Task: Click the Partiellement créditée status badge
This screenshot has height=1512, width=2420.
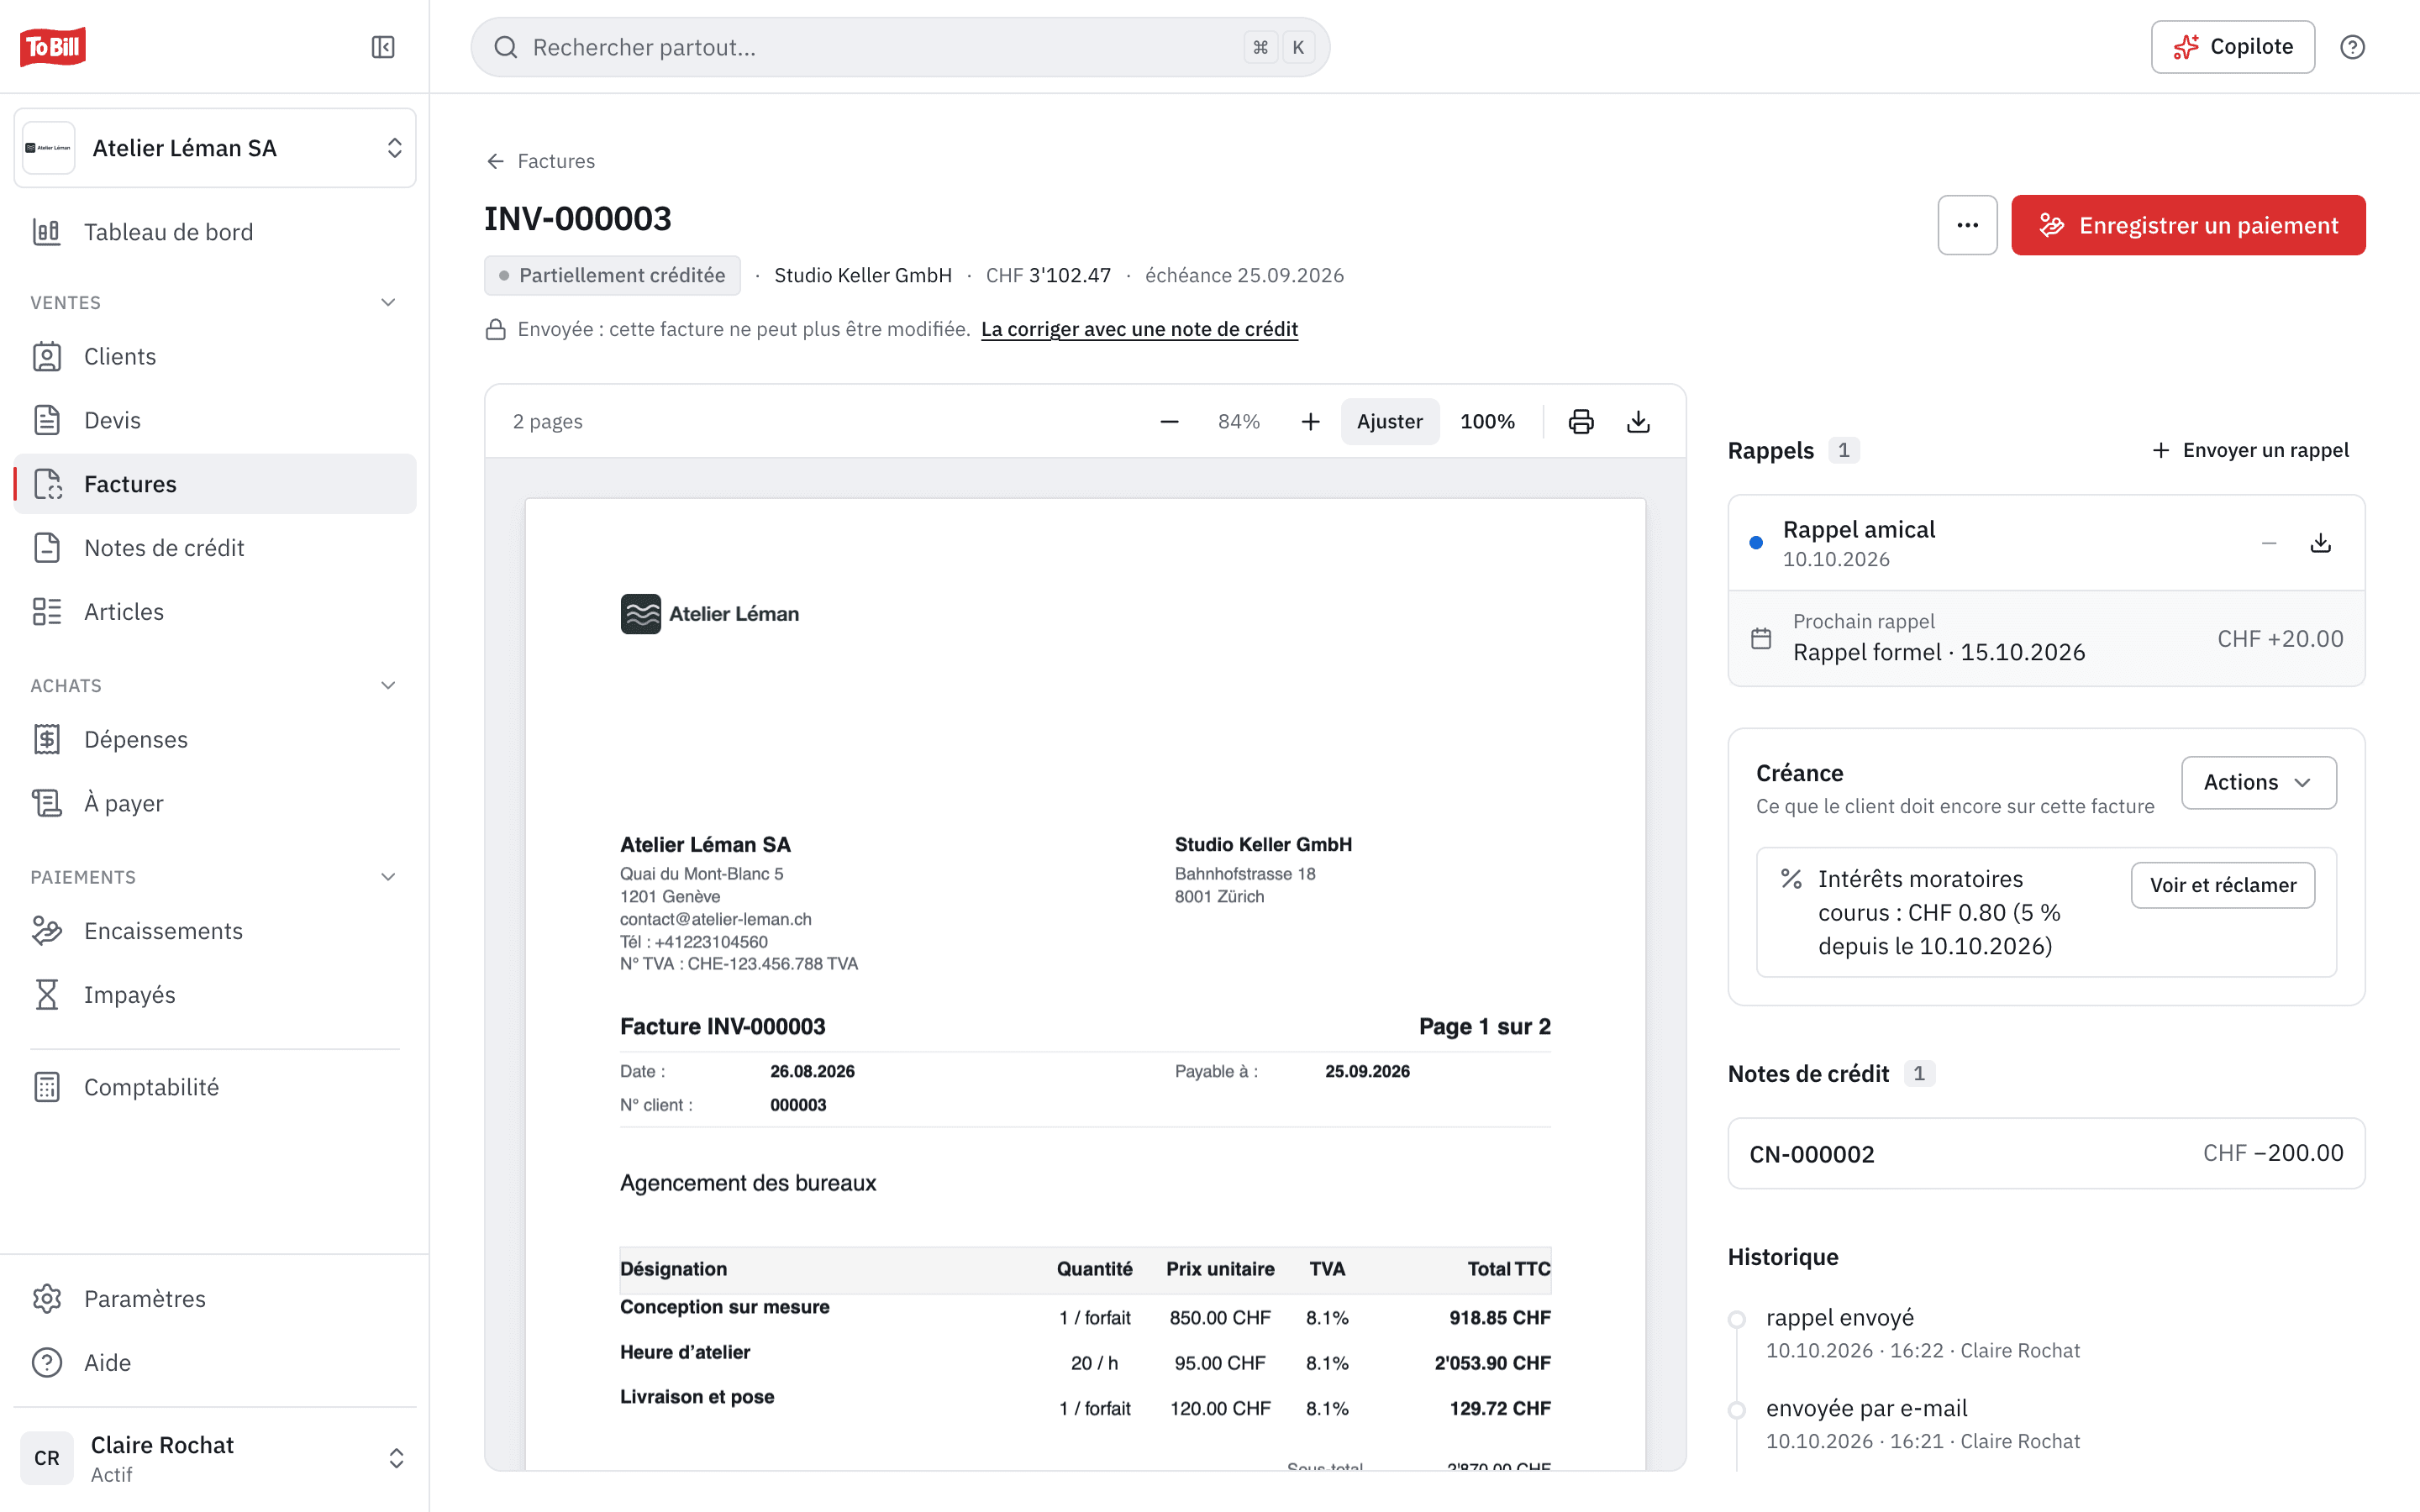Action: tap(612, 275)
